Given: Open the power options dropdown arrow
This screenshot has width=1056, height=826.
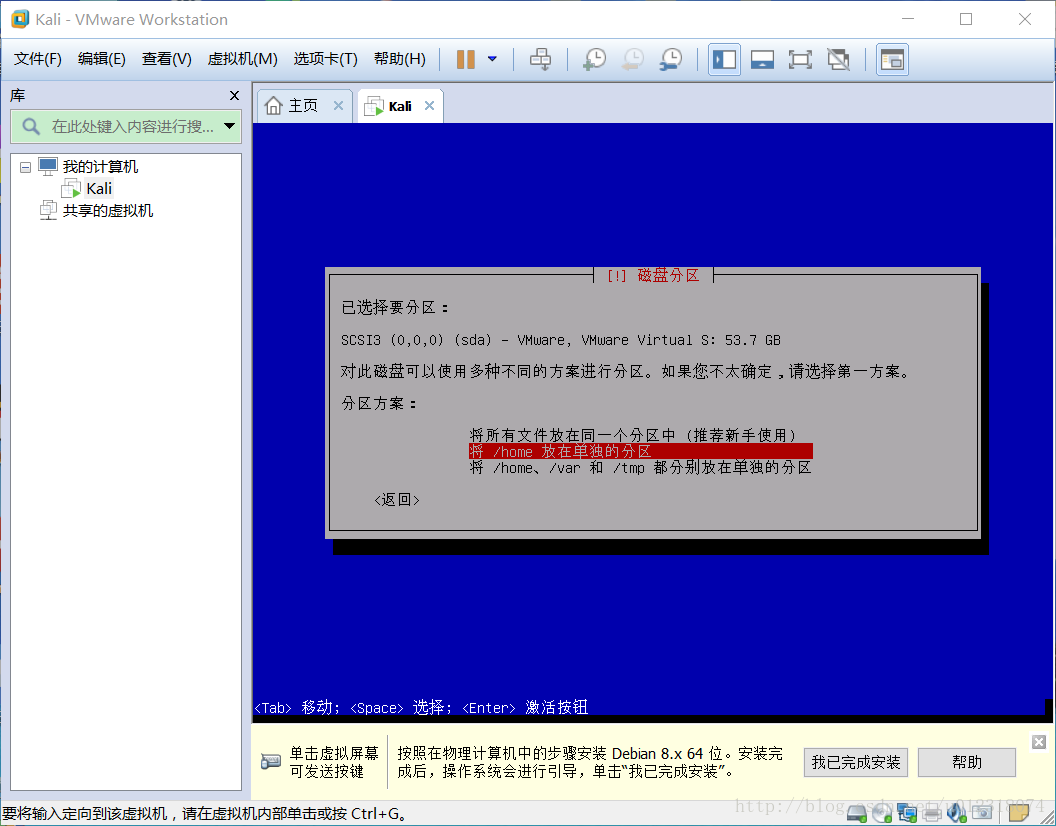Looking at the screenshot, I should click(492, 59).
